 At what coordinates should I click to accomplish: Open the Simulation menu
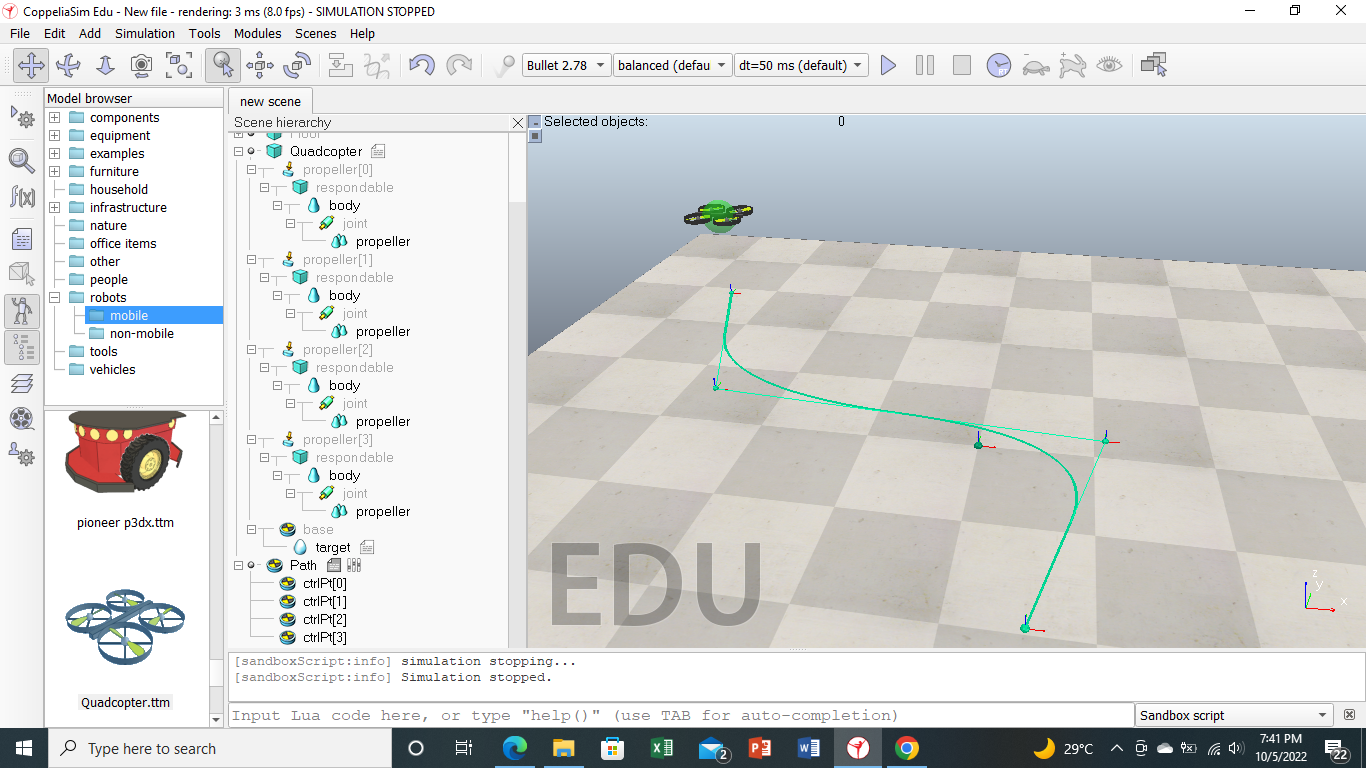(x=144, y=33)
